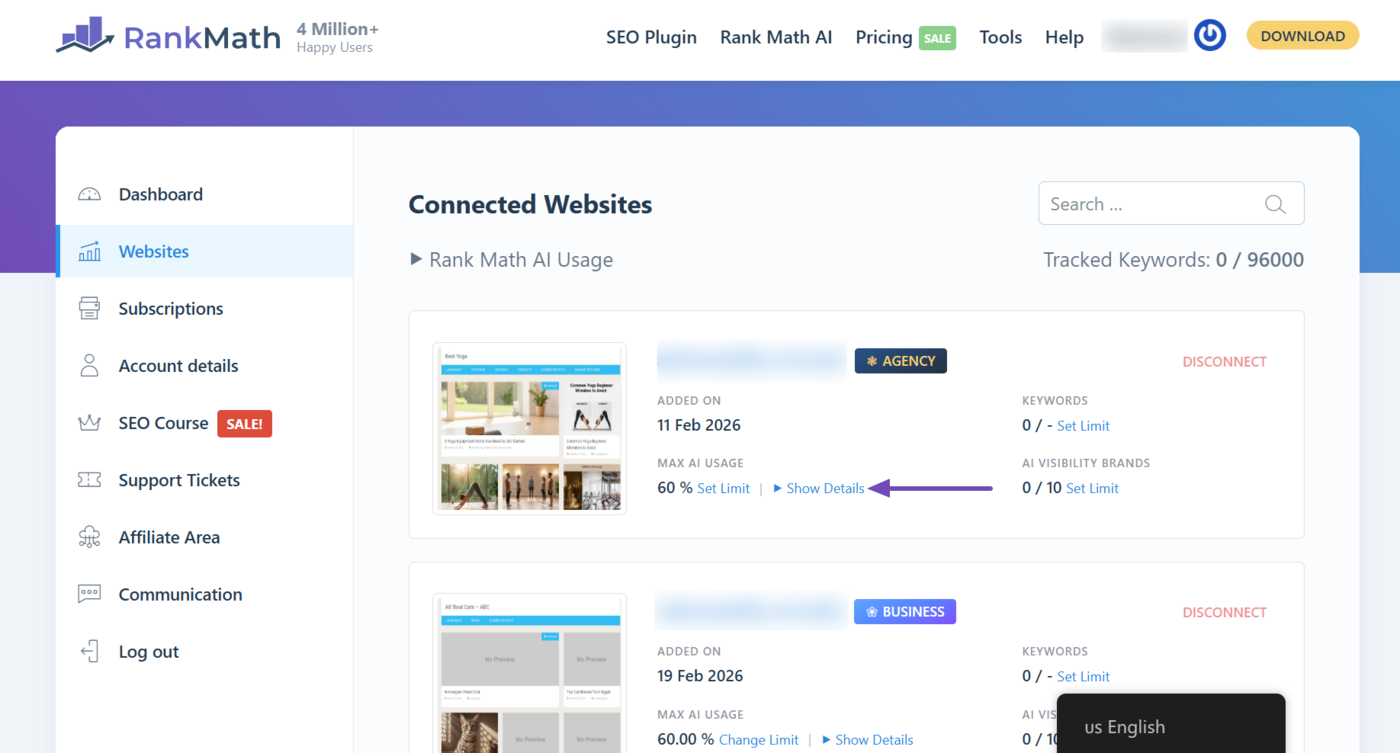
Task: Click the Websites chart icon
Action: click(89, 252)
